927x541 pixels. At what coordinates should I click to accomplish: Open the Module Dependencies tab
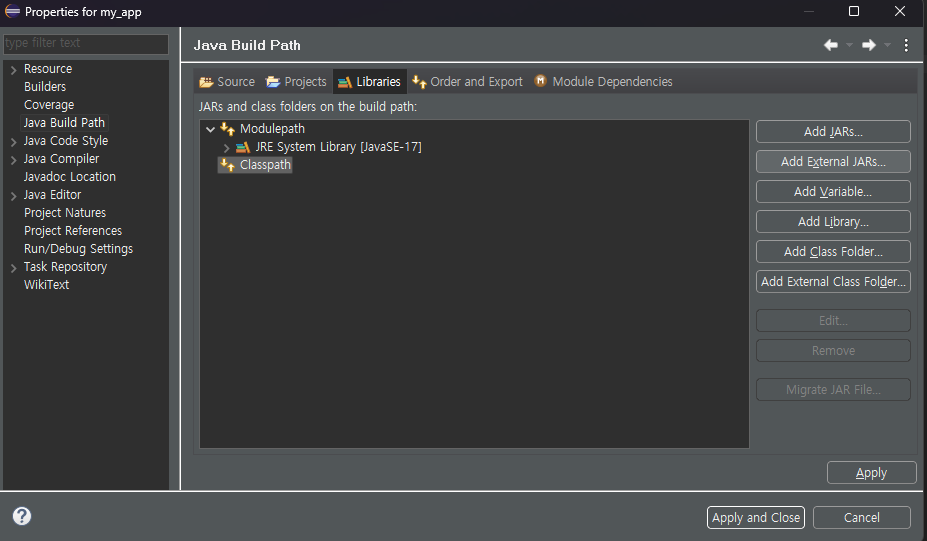pos(604,82)
